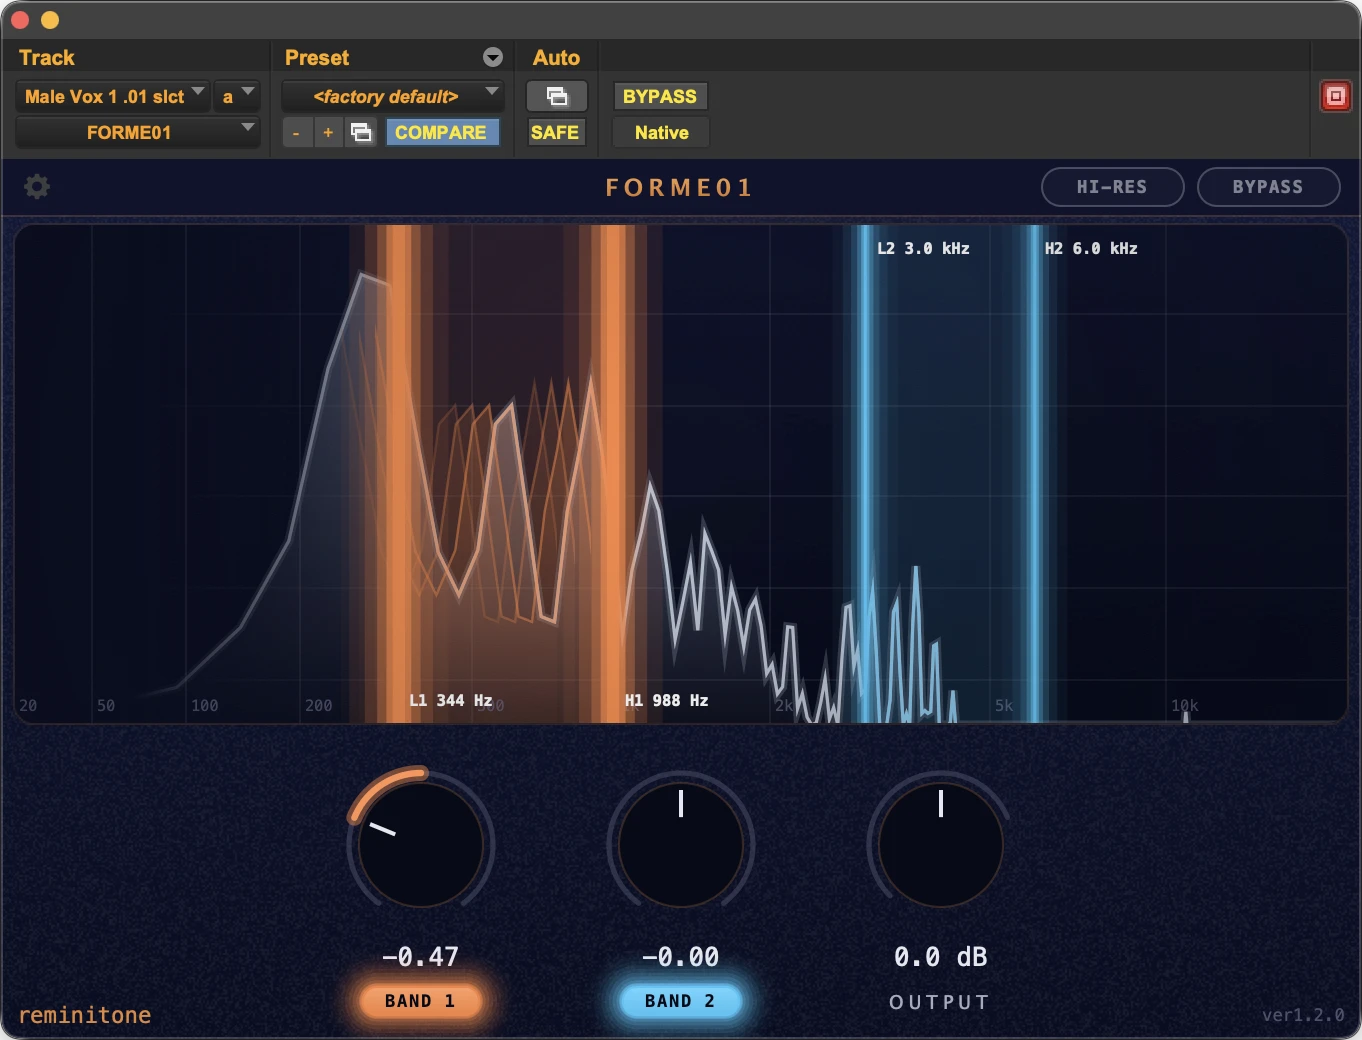The width and height of the screenshot is (1362, 1040).
Task: Click the -0.47 Band 1 value
Action: (420, 957)
